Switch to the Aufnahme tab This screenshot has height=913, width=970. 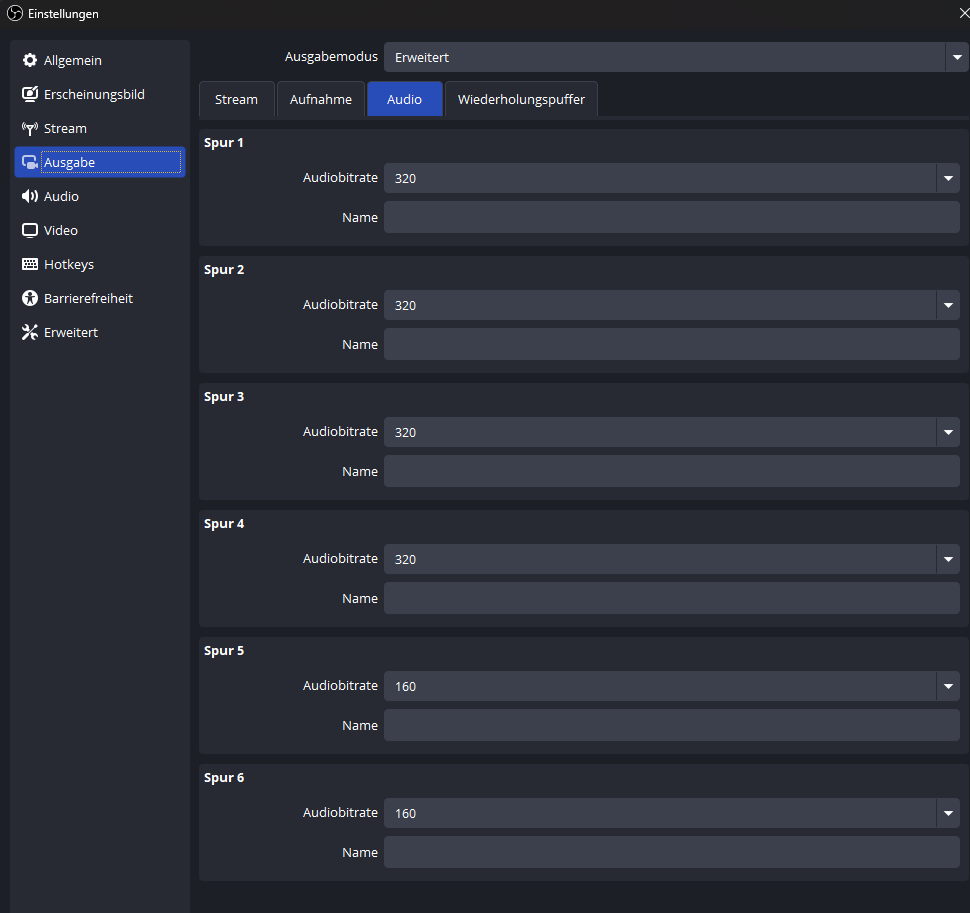click(x=320, y=100)
